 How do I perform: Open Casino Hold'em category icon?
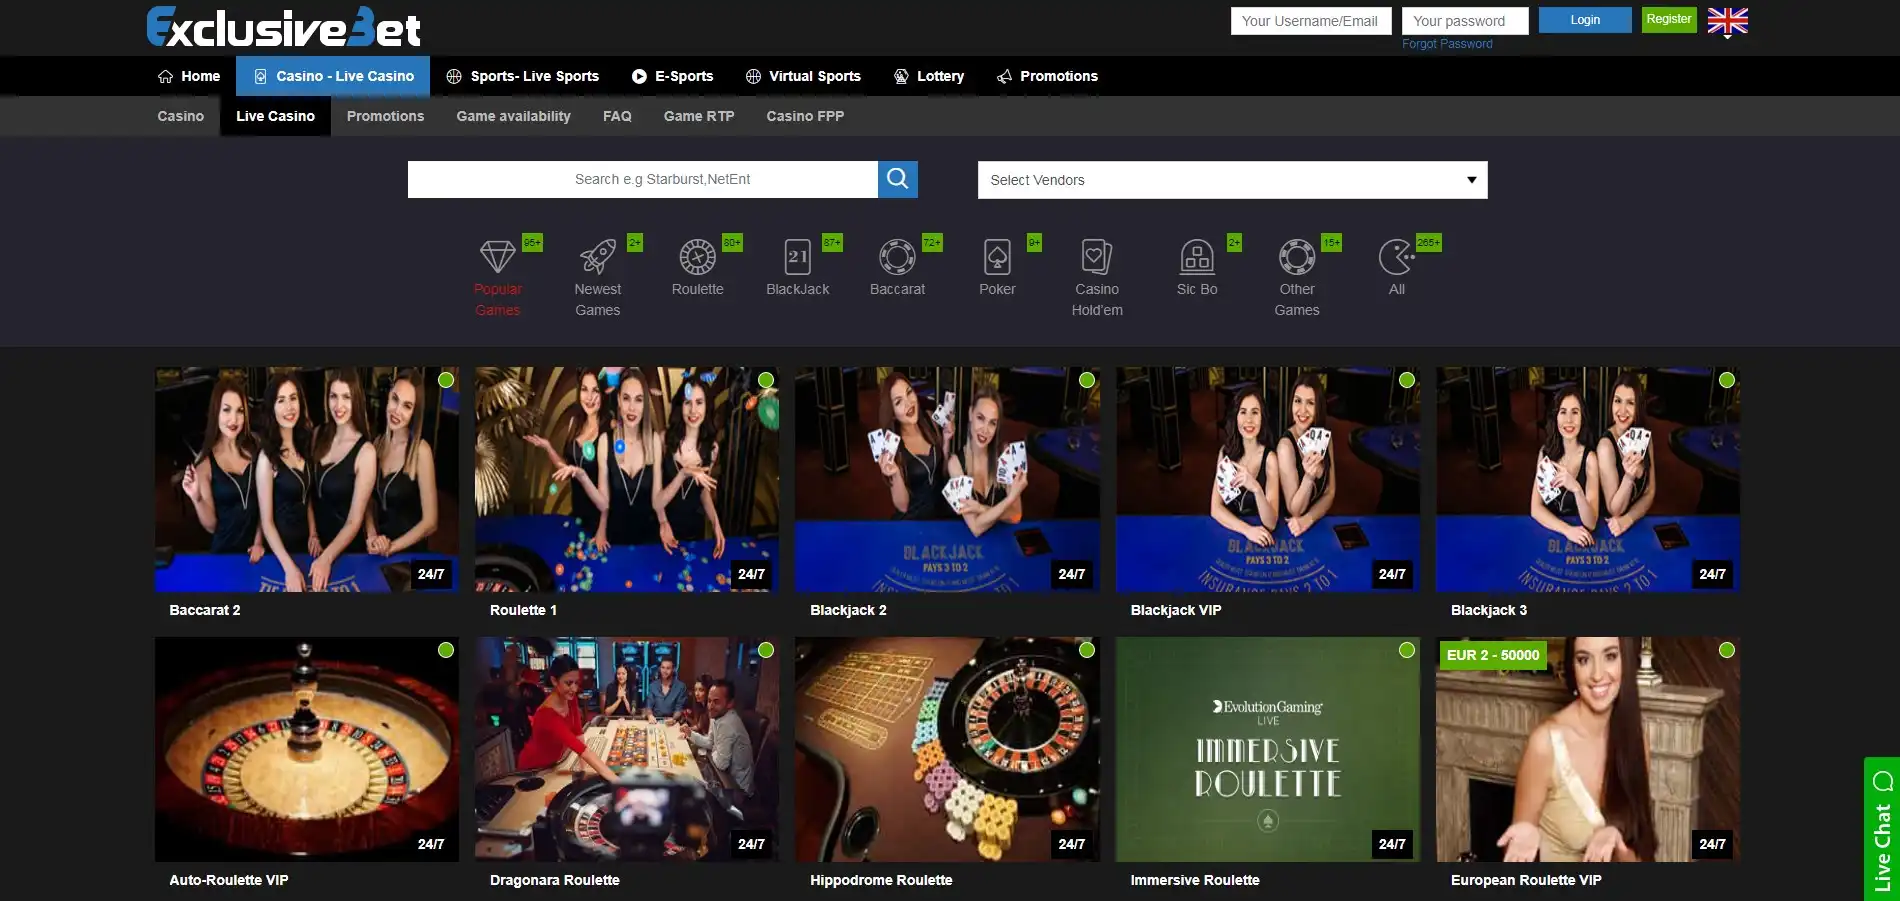[x=1096, y=257]
